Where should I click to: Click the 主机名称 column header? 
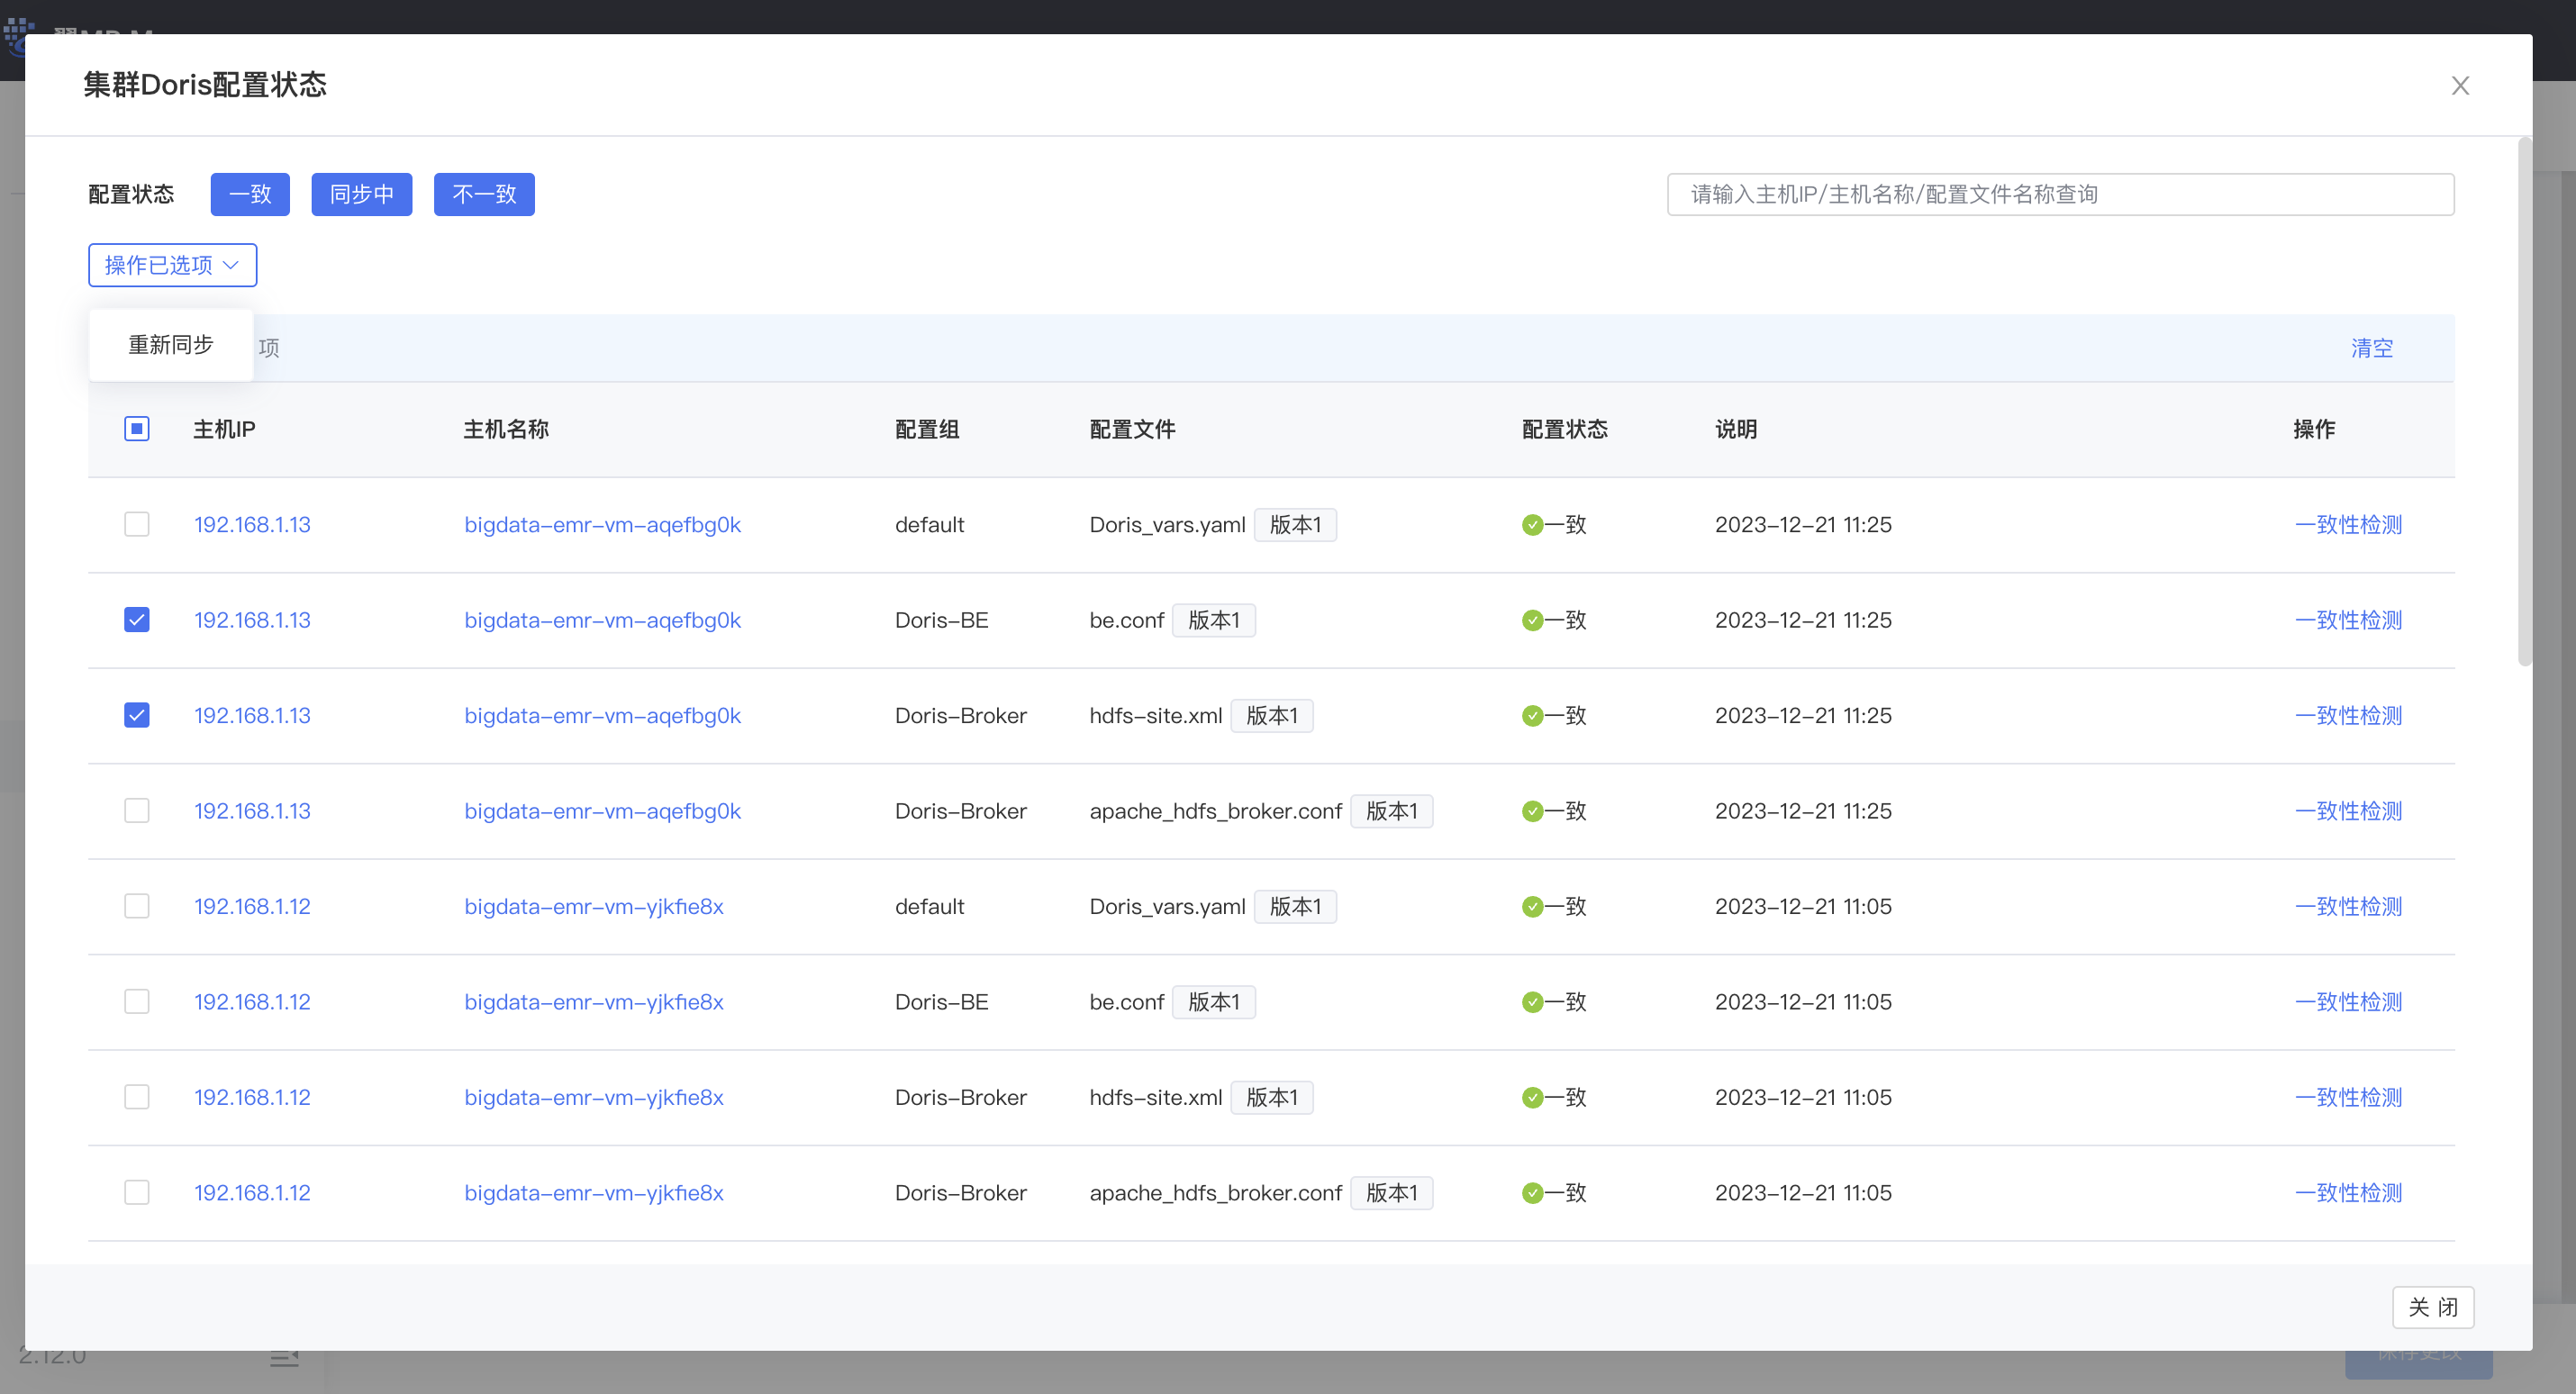click(506, 429)
